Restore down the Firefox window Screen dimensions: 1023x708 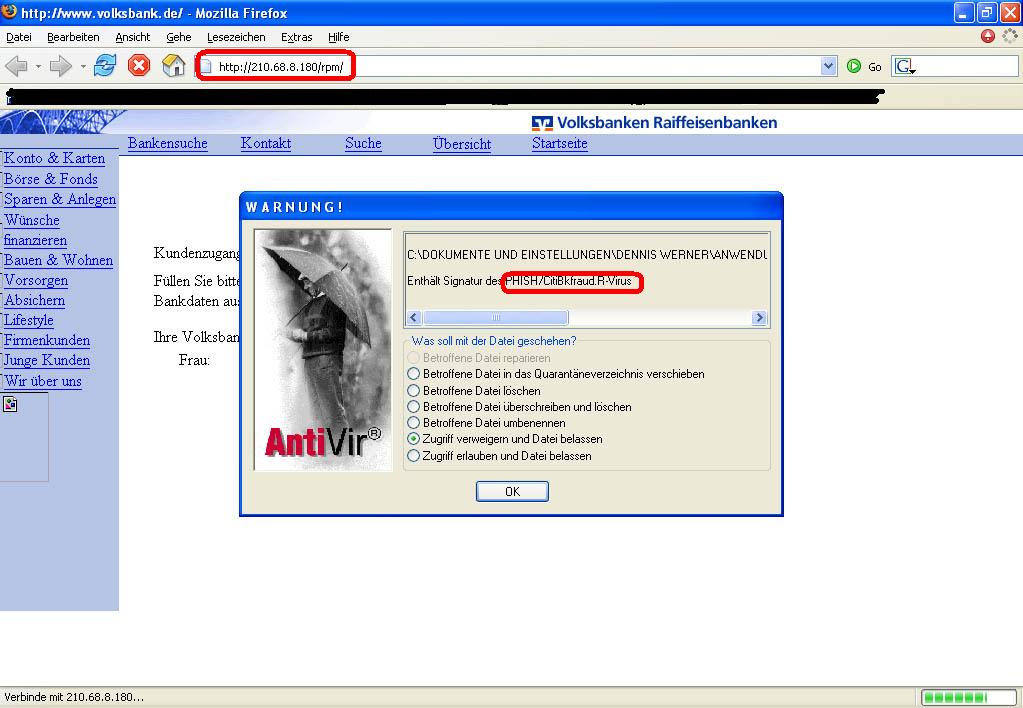pos(986,12)
